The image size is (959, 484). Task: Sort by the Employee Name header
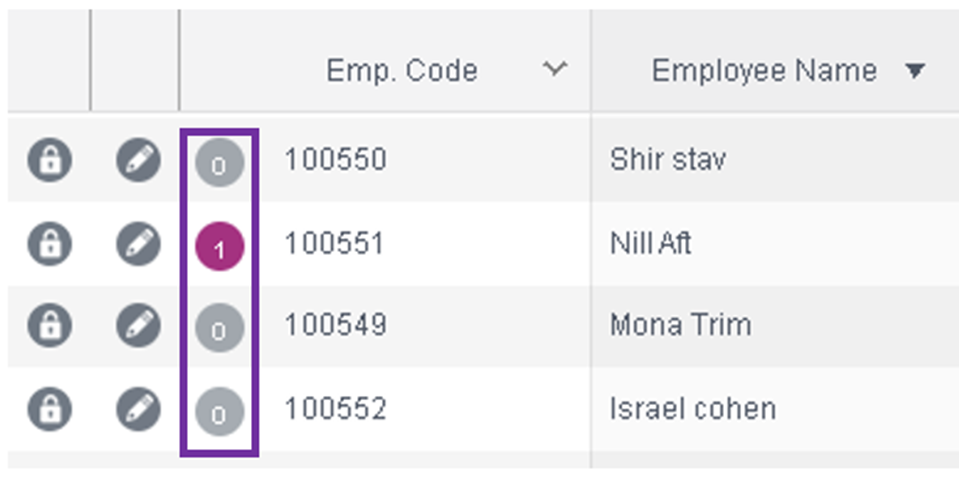tap(764, 70)
